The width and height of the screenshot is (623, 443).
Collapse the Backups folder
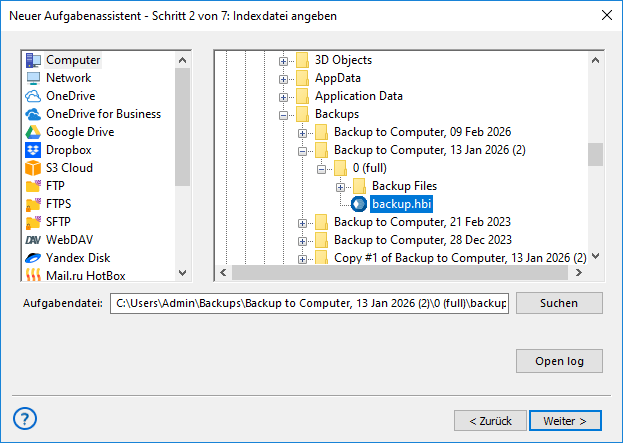point(283,115)
